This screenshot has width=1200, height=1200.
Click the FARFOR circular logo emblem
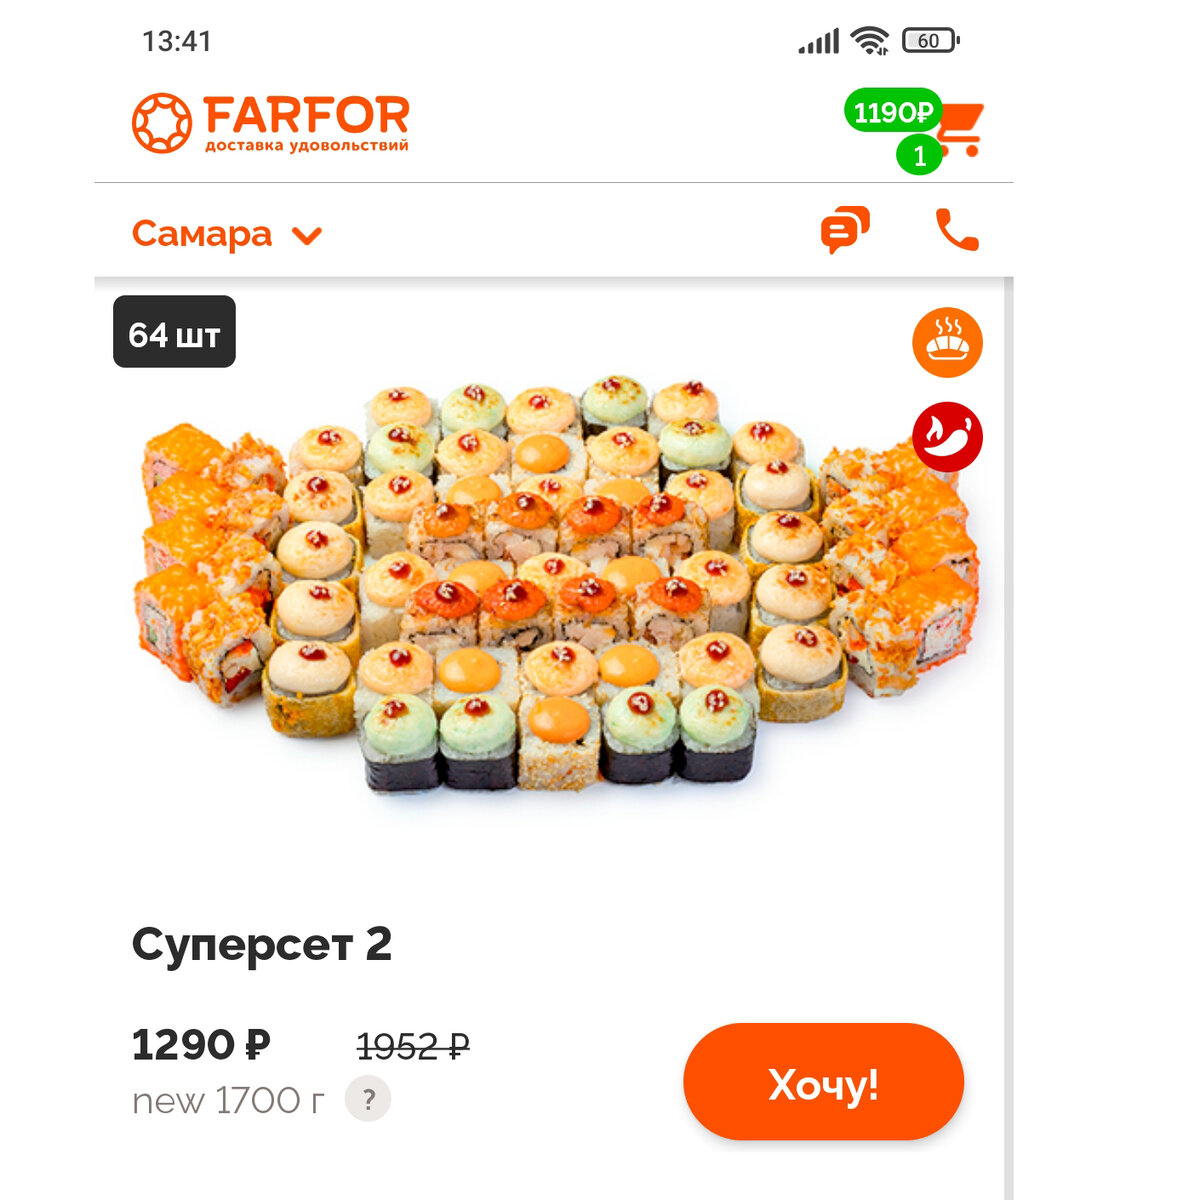tap(162, 123)
